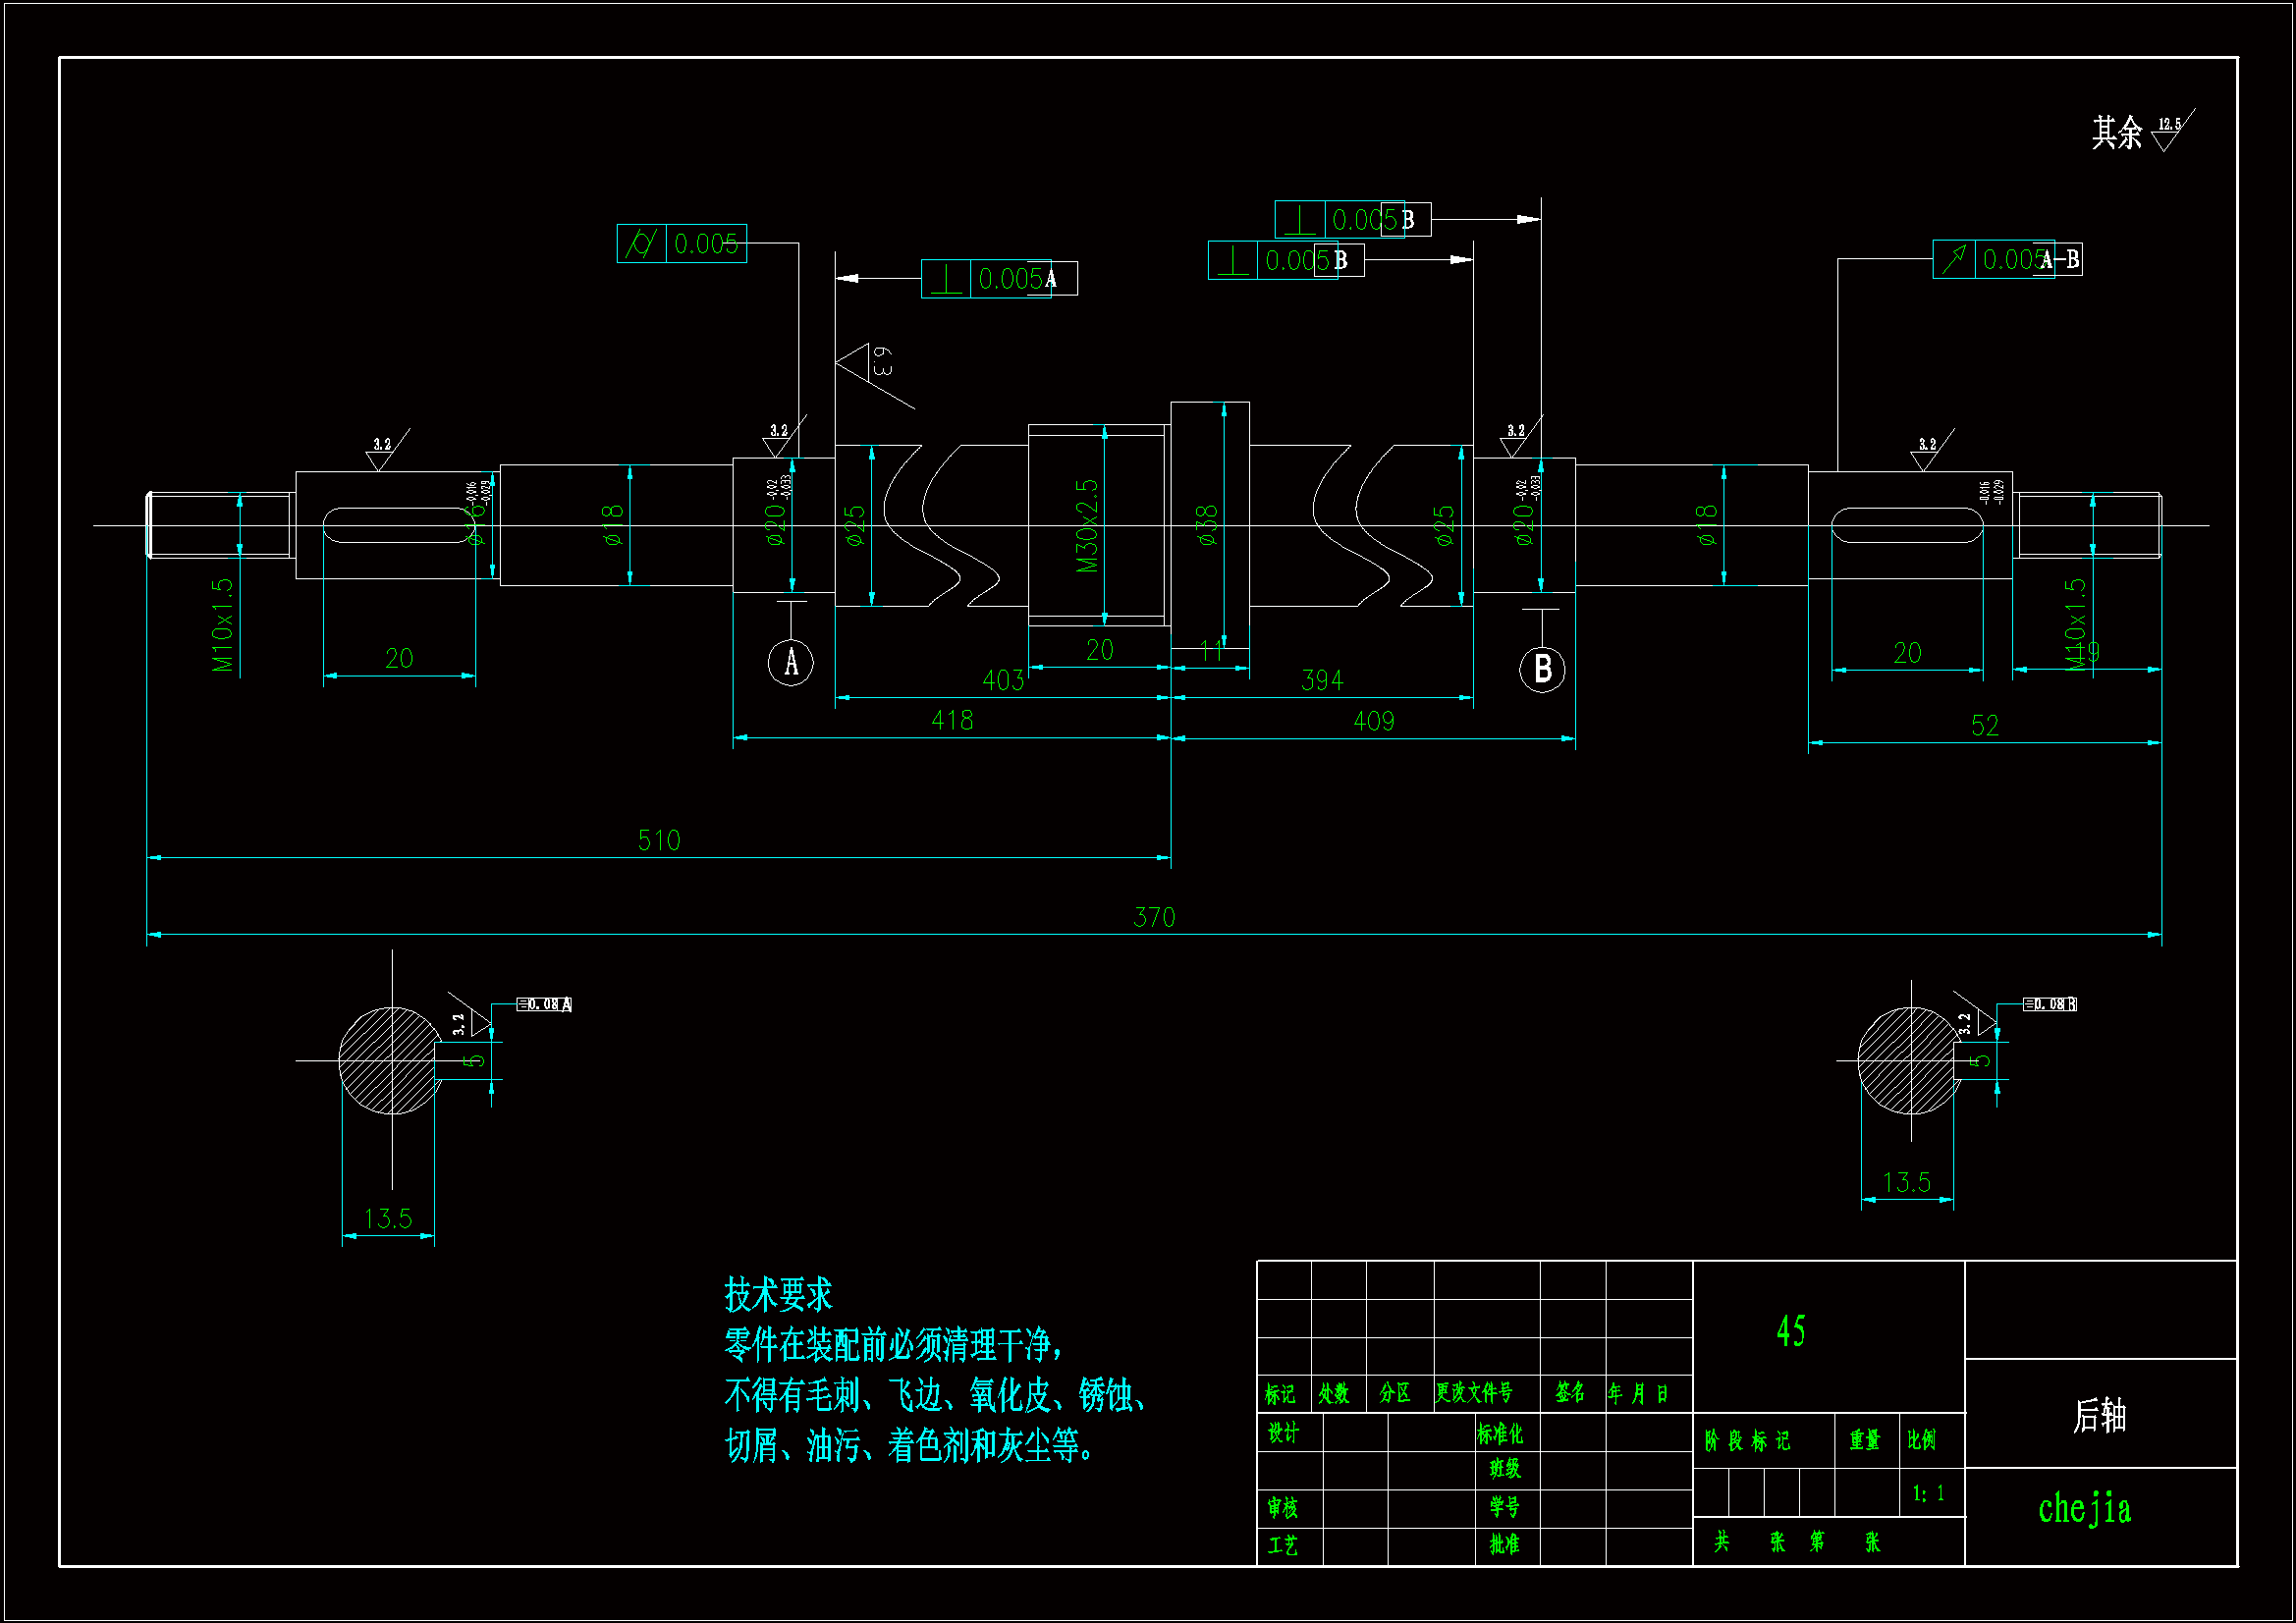Click the 13.5 dimension of right section
Viewport: 2296px width, 1623px height.
1907,1183
